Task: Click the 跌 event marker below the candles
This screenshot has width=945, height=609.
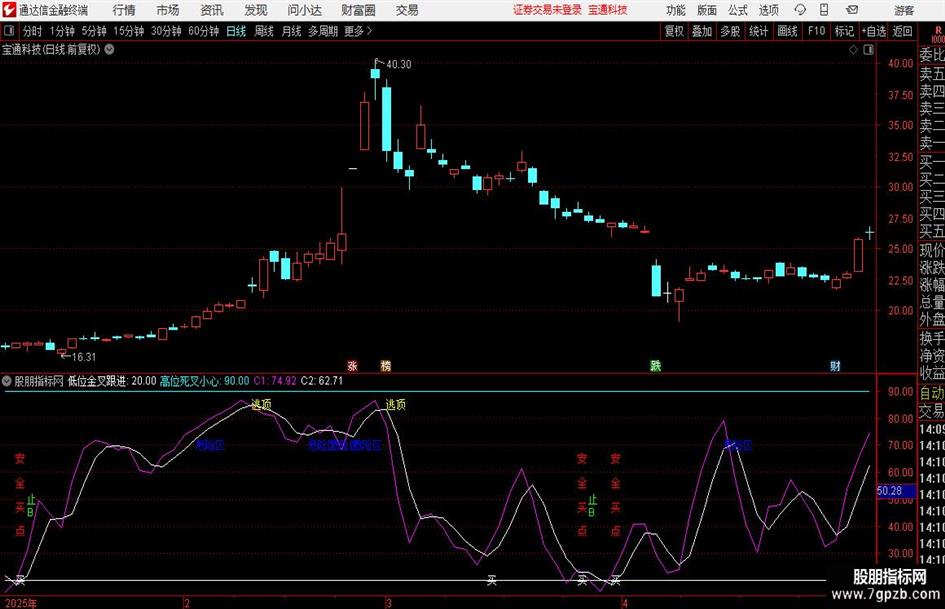Action: [656, 365]
